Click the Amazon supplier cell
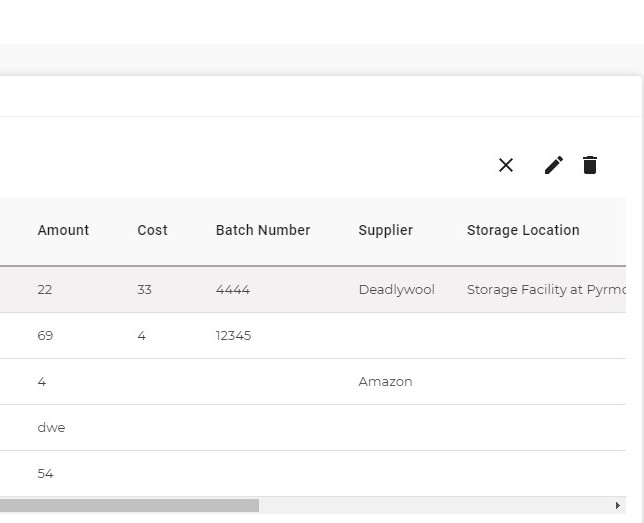 [x=385, y=382]
